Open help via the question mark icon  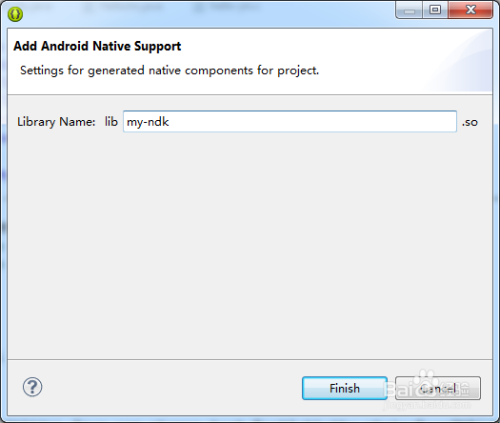click(32, 387)
